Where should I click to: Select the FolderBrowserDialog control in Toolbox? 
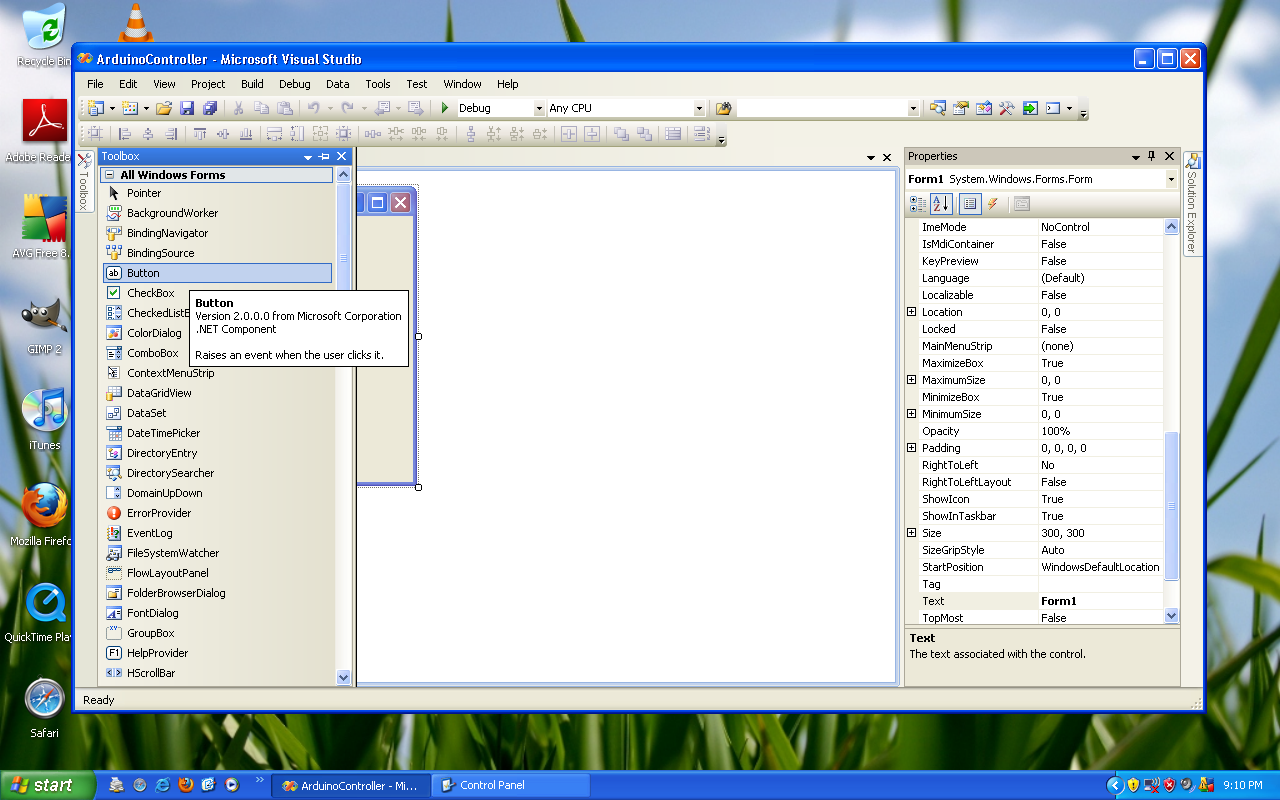click(218, 593)
